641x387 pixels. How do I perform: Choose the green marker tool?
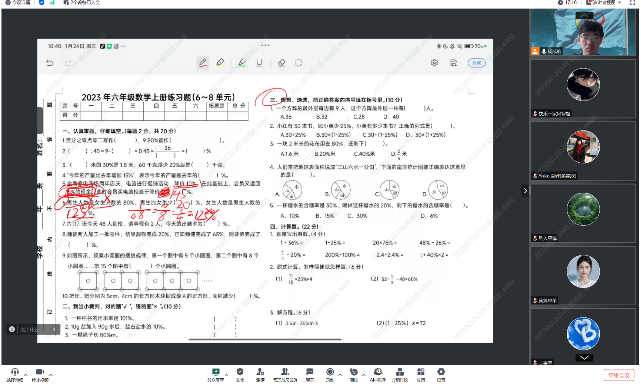tap(242, 63)
